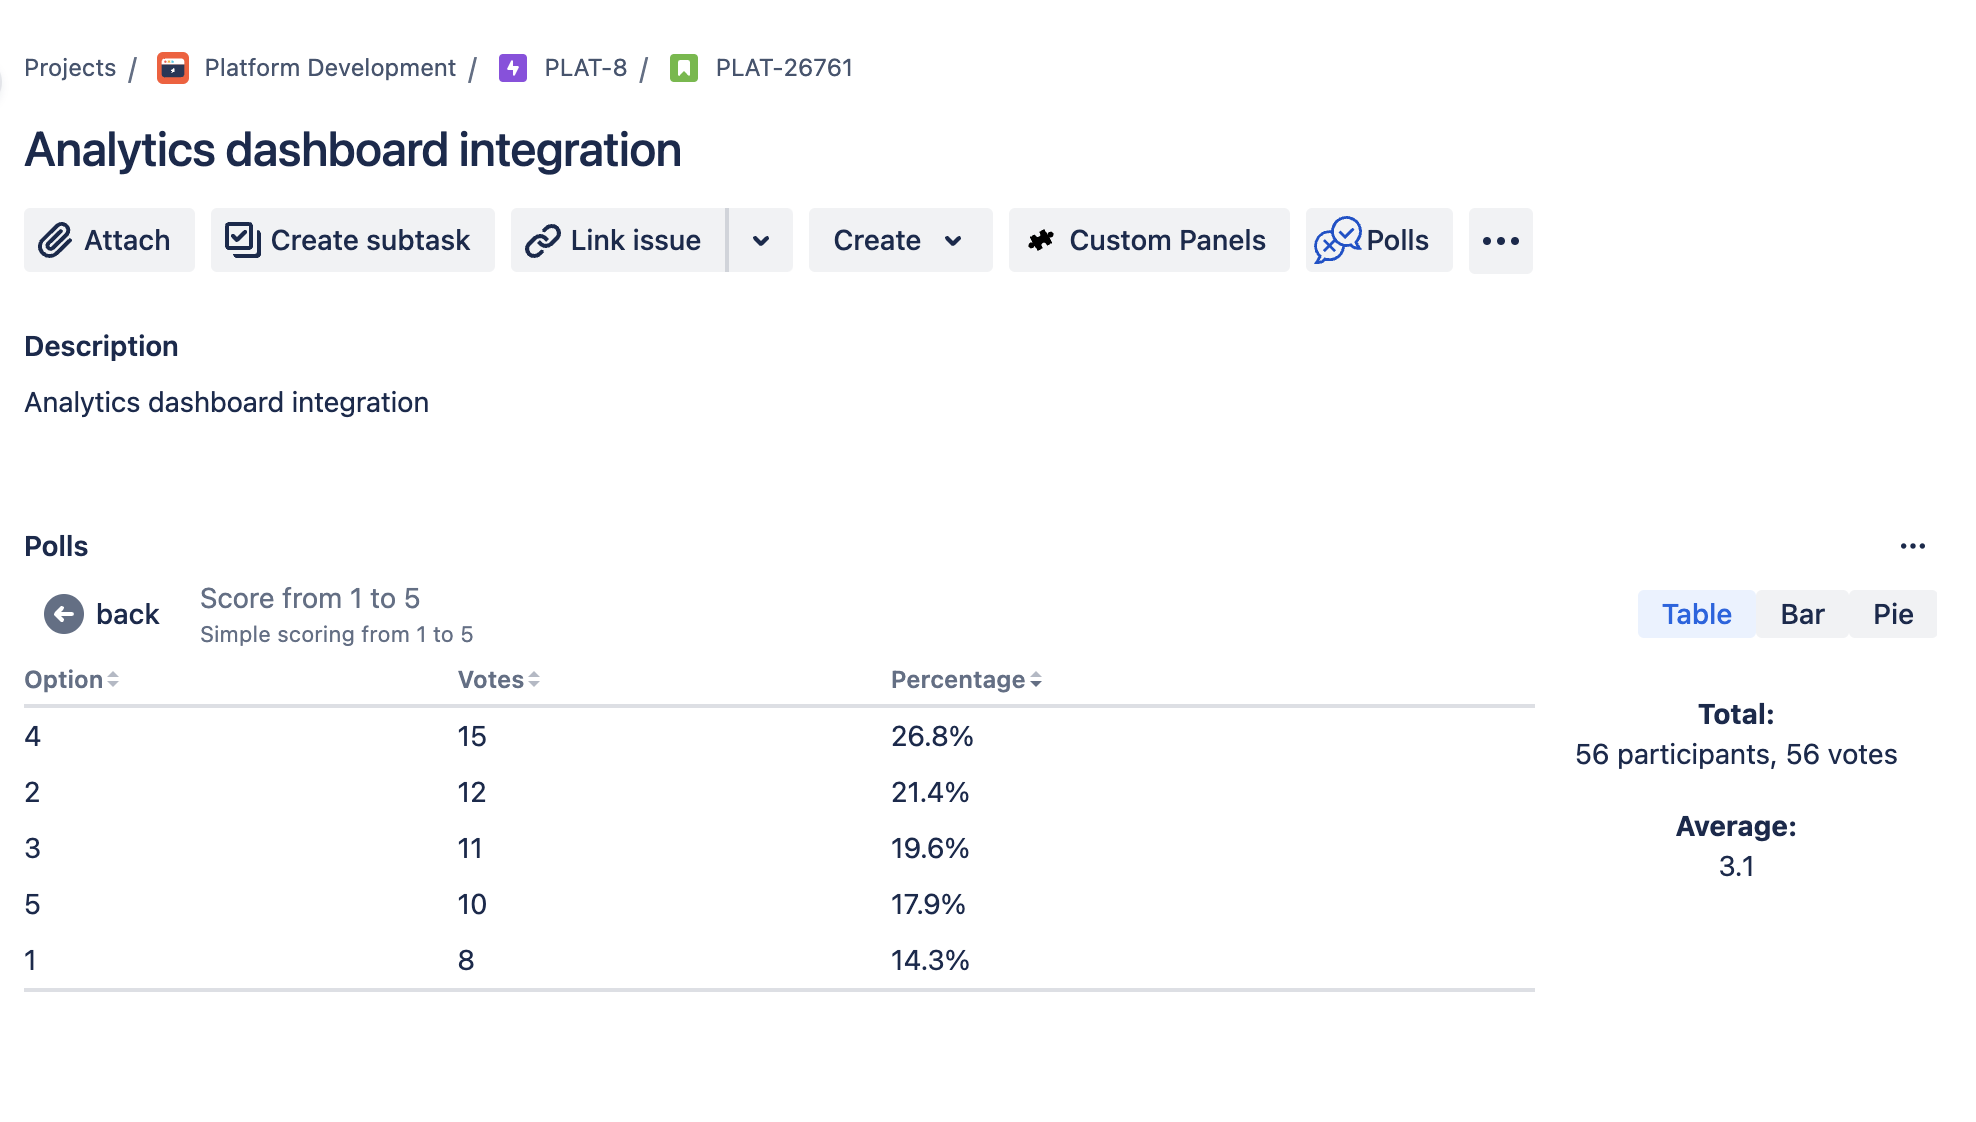The height and width of the screenshot is (1122, 1976).
Task: Open Custom Panels via puzzle icon
Action: coord(1041,239)
